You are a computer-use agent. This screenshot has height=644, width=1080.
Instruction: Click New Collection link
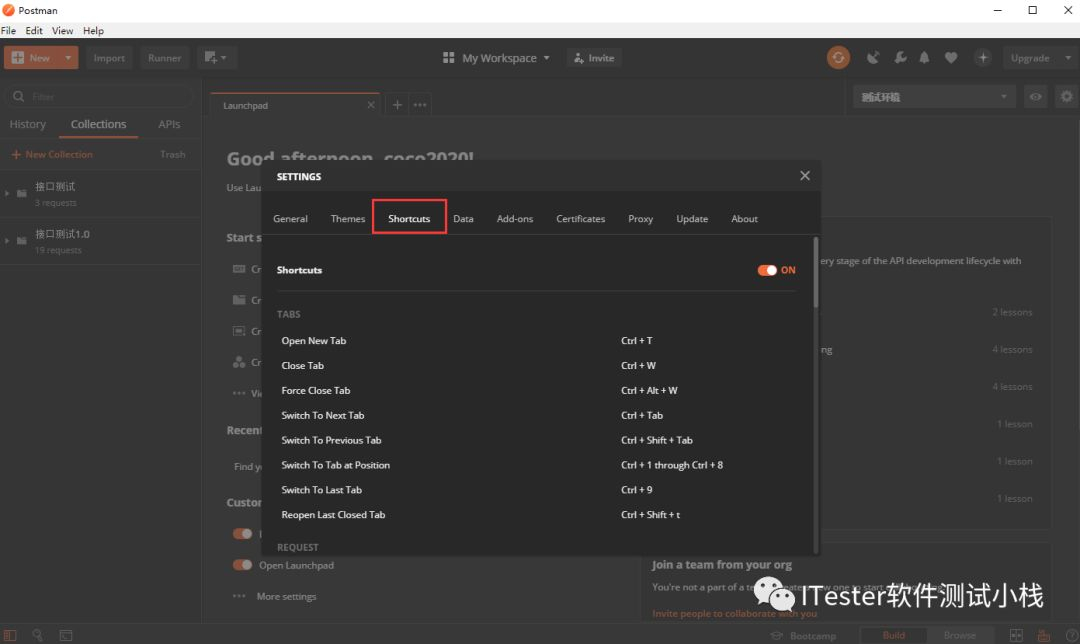pyautogui.click(x=52, y=154)
